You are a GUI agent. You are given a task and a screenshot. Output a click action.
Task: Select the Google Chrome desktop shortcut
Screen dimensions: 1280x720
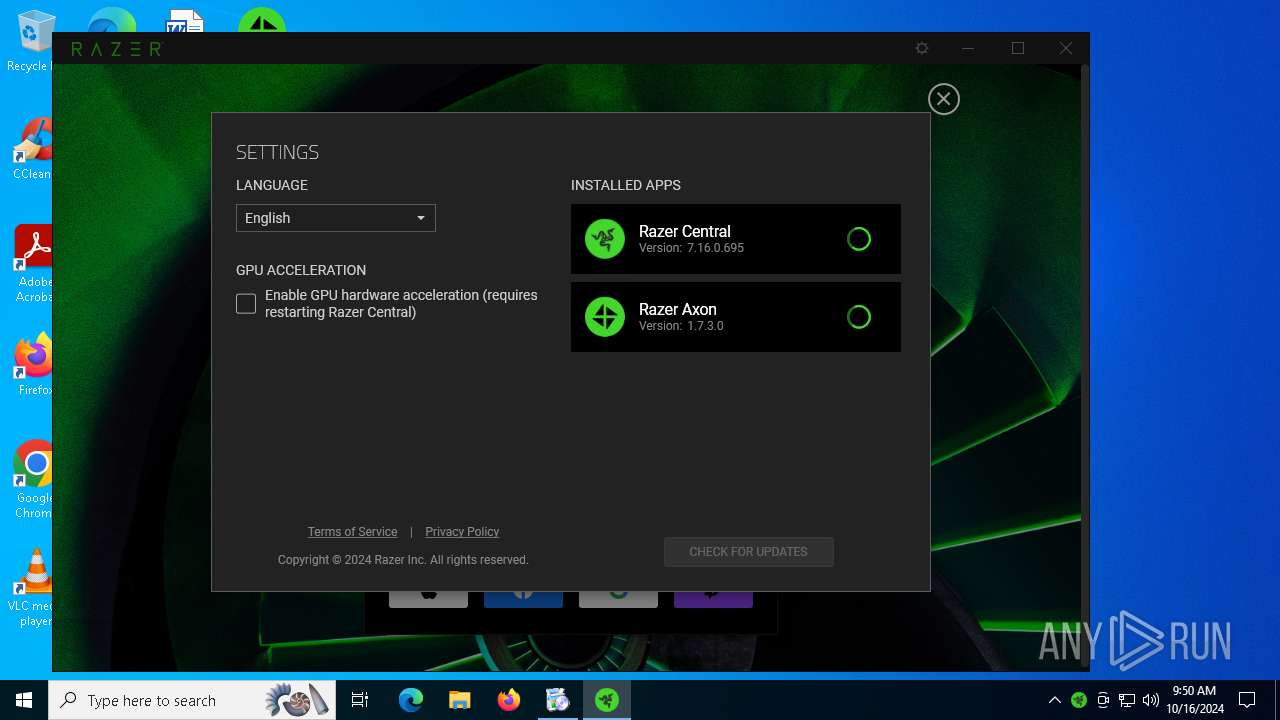click(33, 480)
